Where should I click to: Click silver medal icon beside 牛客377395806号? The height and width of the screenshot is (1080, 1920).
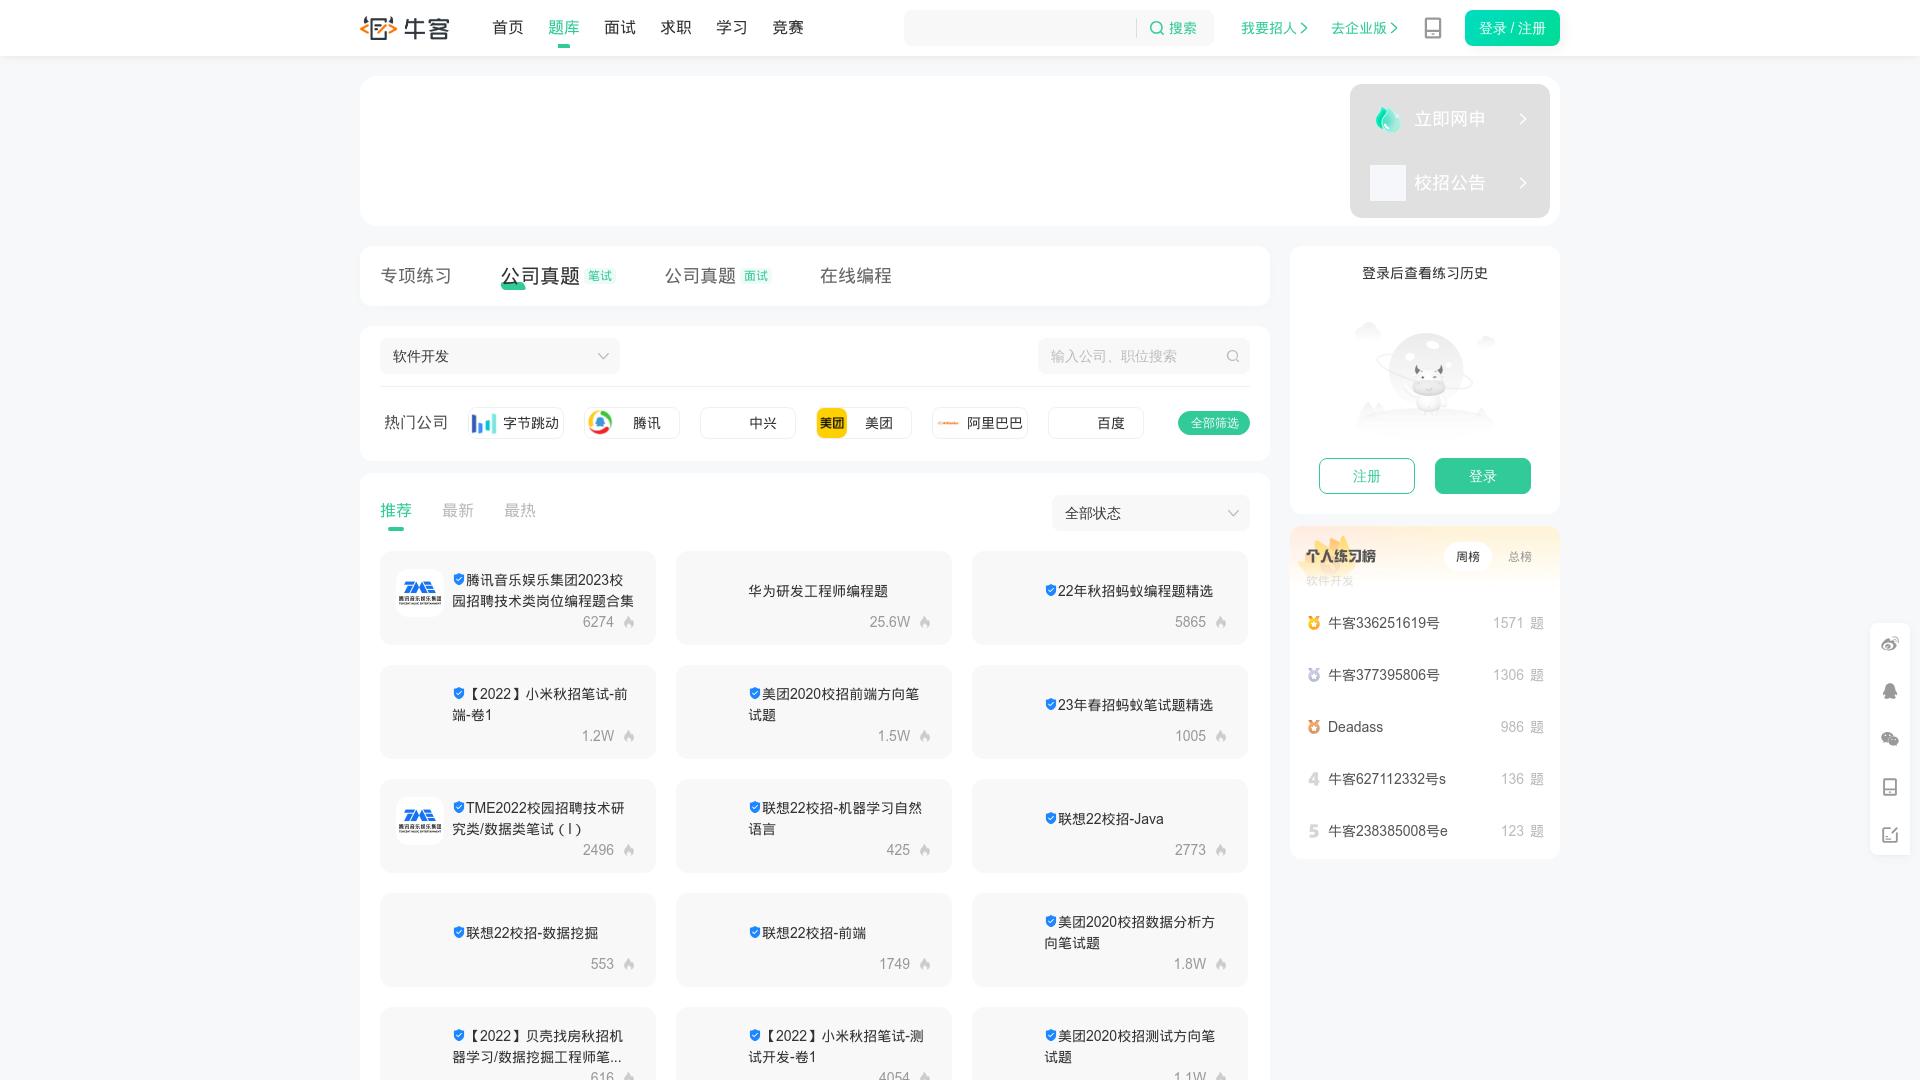(x=1314, y=675)
